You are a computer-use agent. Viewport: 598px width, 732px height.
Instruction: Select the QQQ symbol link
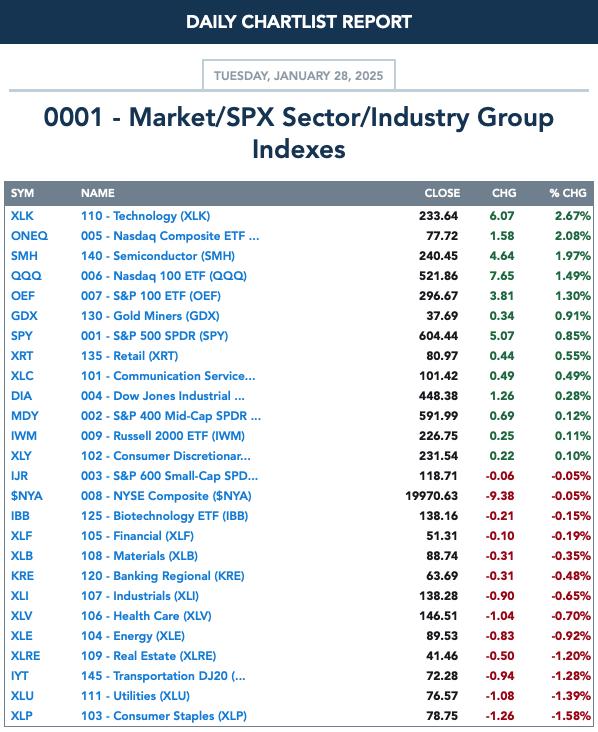[26, 276]
